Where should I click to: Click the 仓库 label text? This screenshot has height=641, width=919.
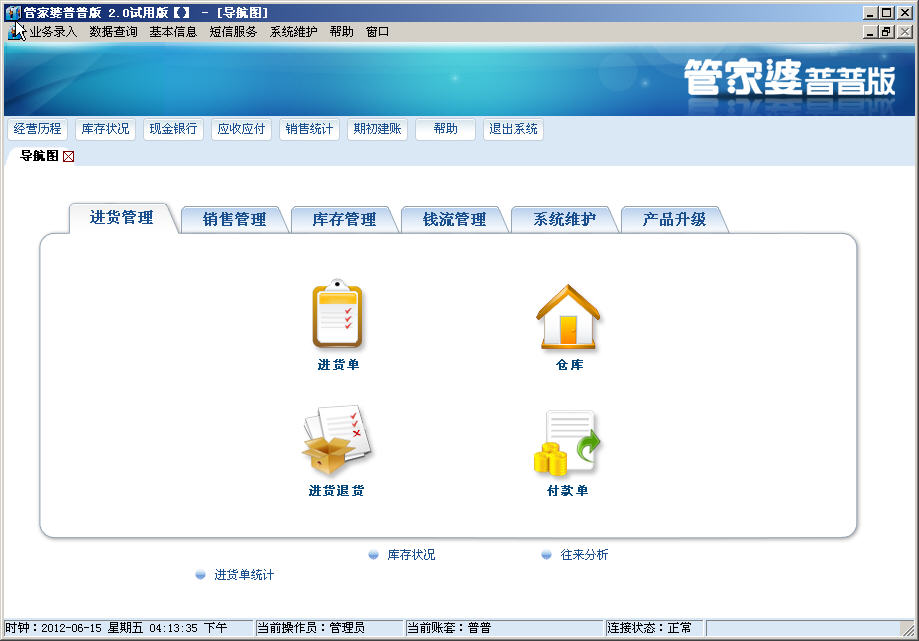(x=569, y=365)
